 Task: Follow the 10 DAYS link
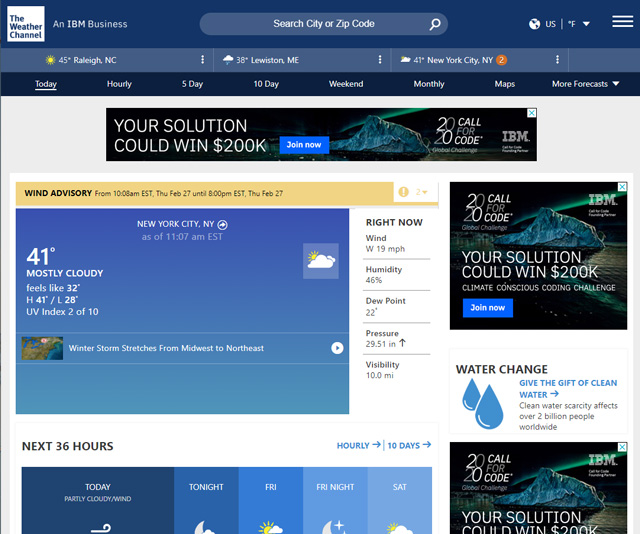pyautogui.click(x=409, y=445)
